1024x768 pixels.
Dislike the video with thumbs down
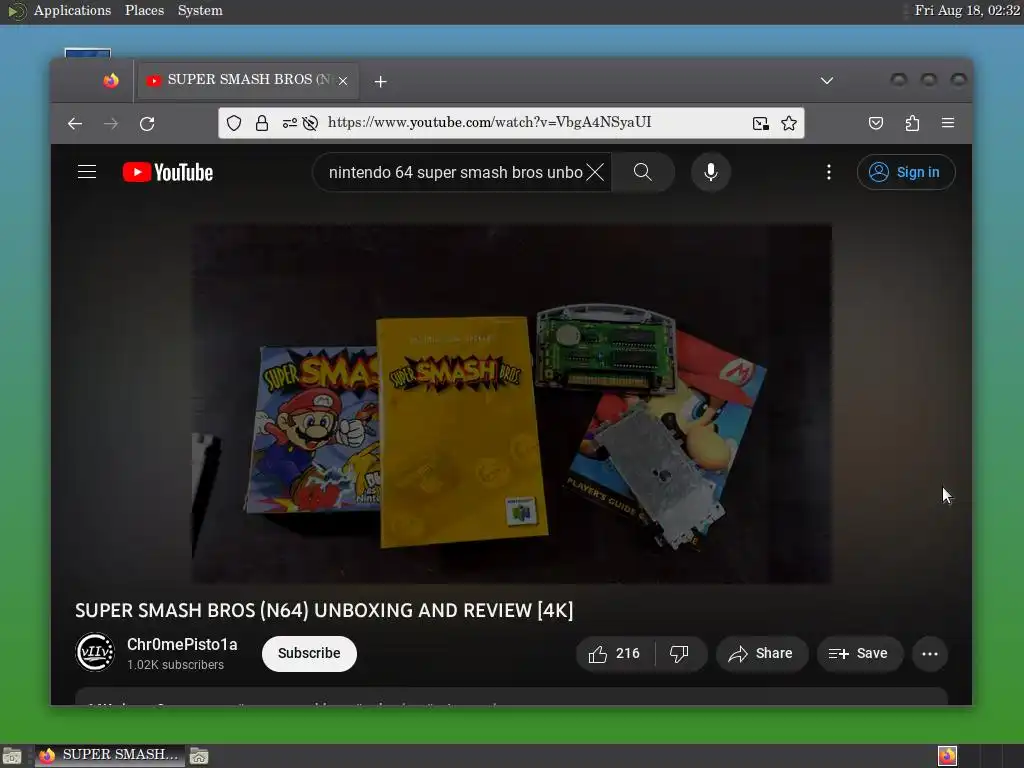click(x=680, y=654)
